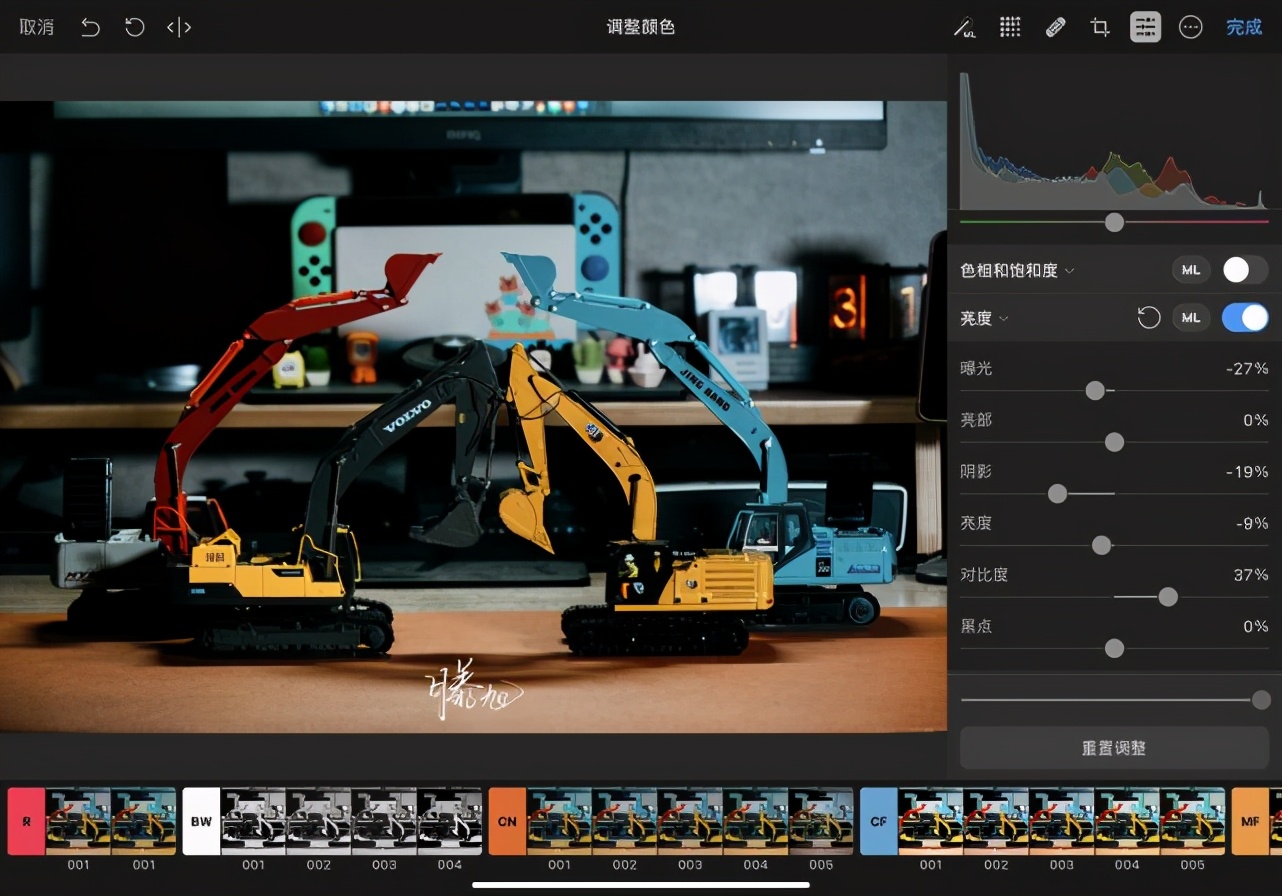Select the CF preset group

[x=879, y=821]
